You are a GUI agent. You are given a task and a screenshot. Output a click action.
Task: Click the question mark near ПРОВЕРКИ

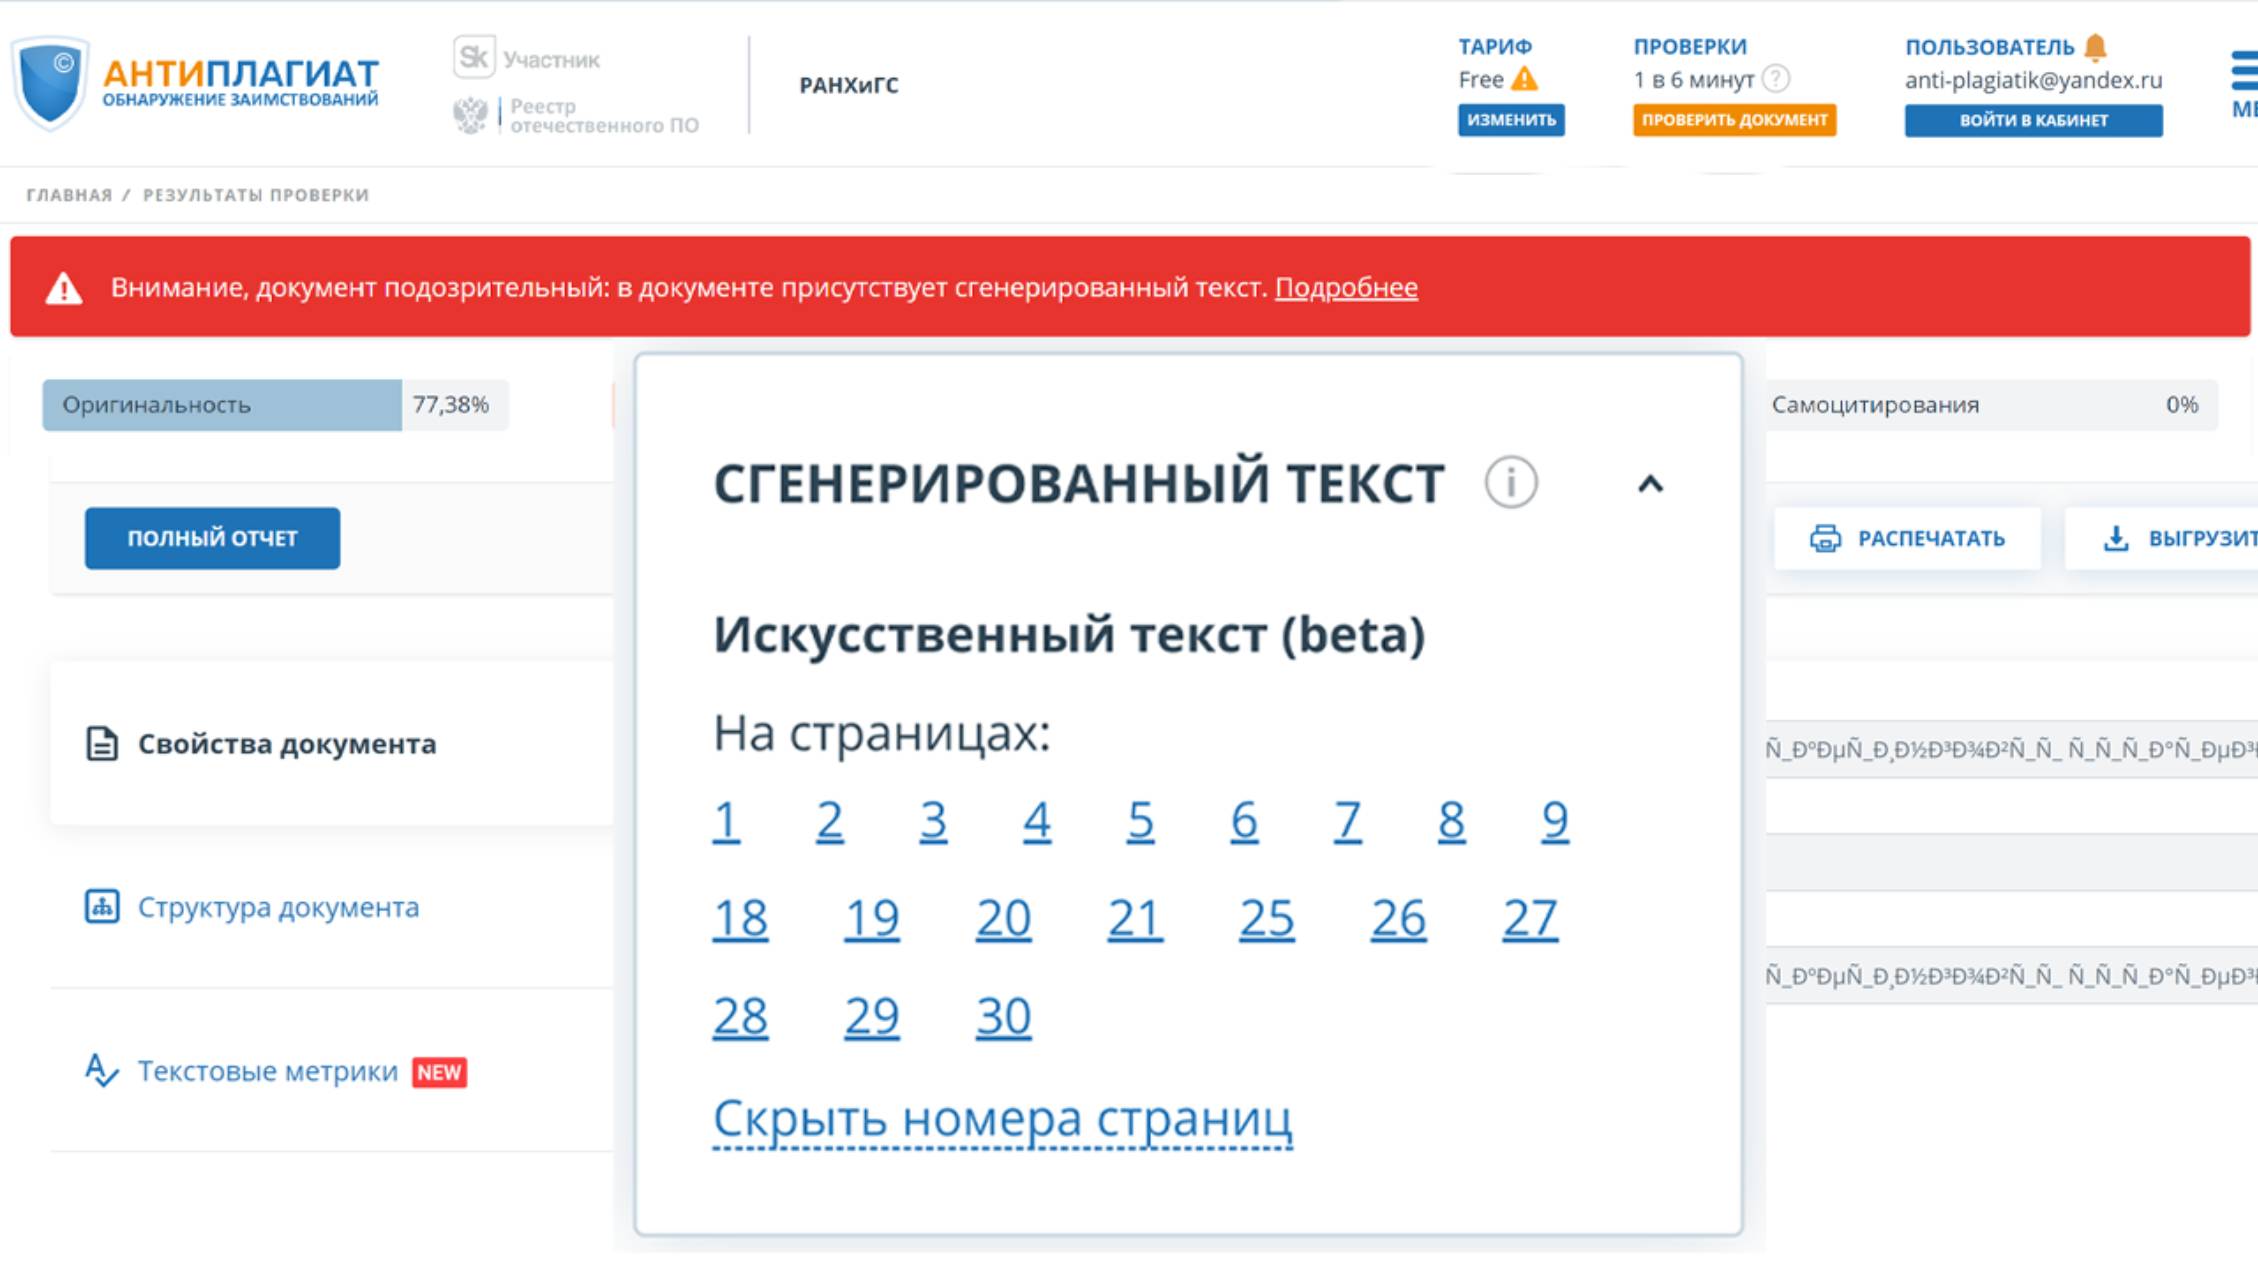[1776, 78]
